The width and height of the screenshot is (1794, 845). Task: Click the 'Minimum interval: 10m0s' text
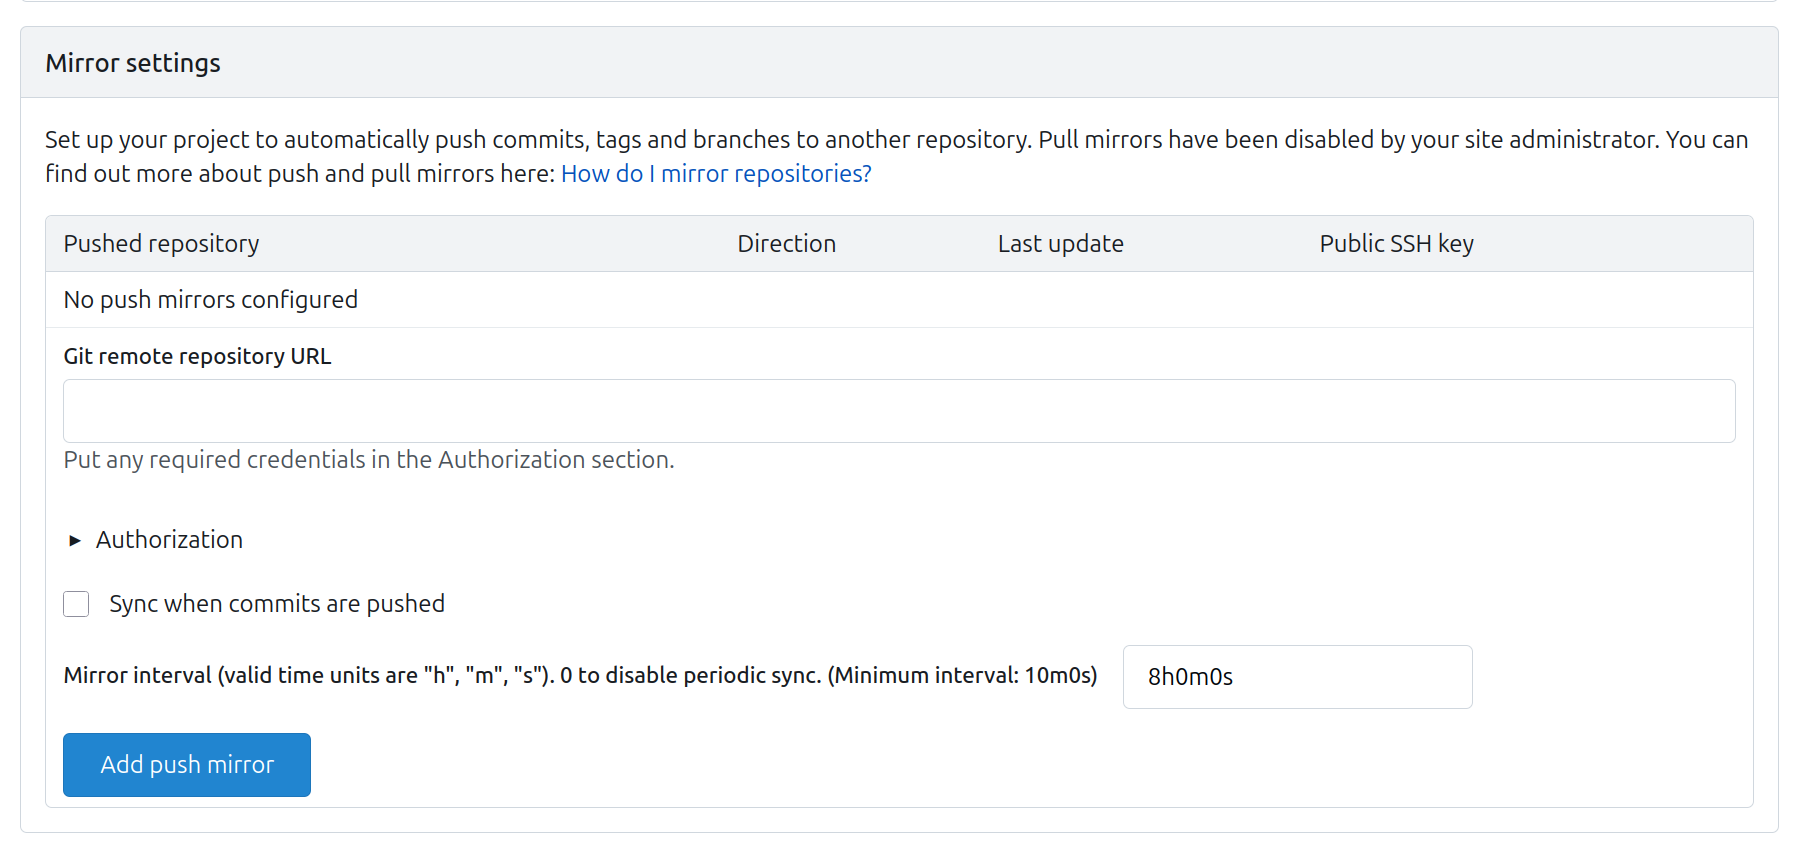point(962,676)
